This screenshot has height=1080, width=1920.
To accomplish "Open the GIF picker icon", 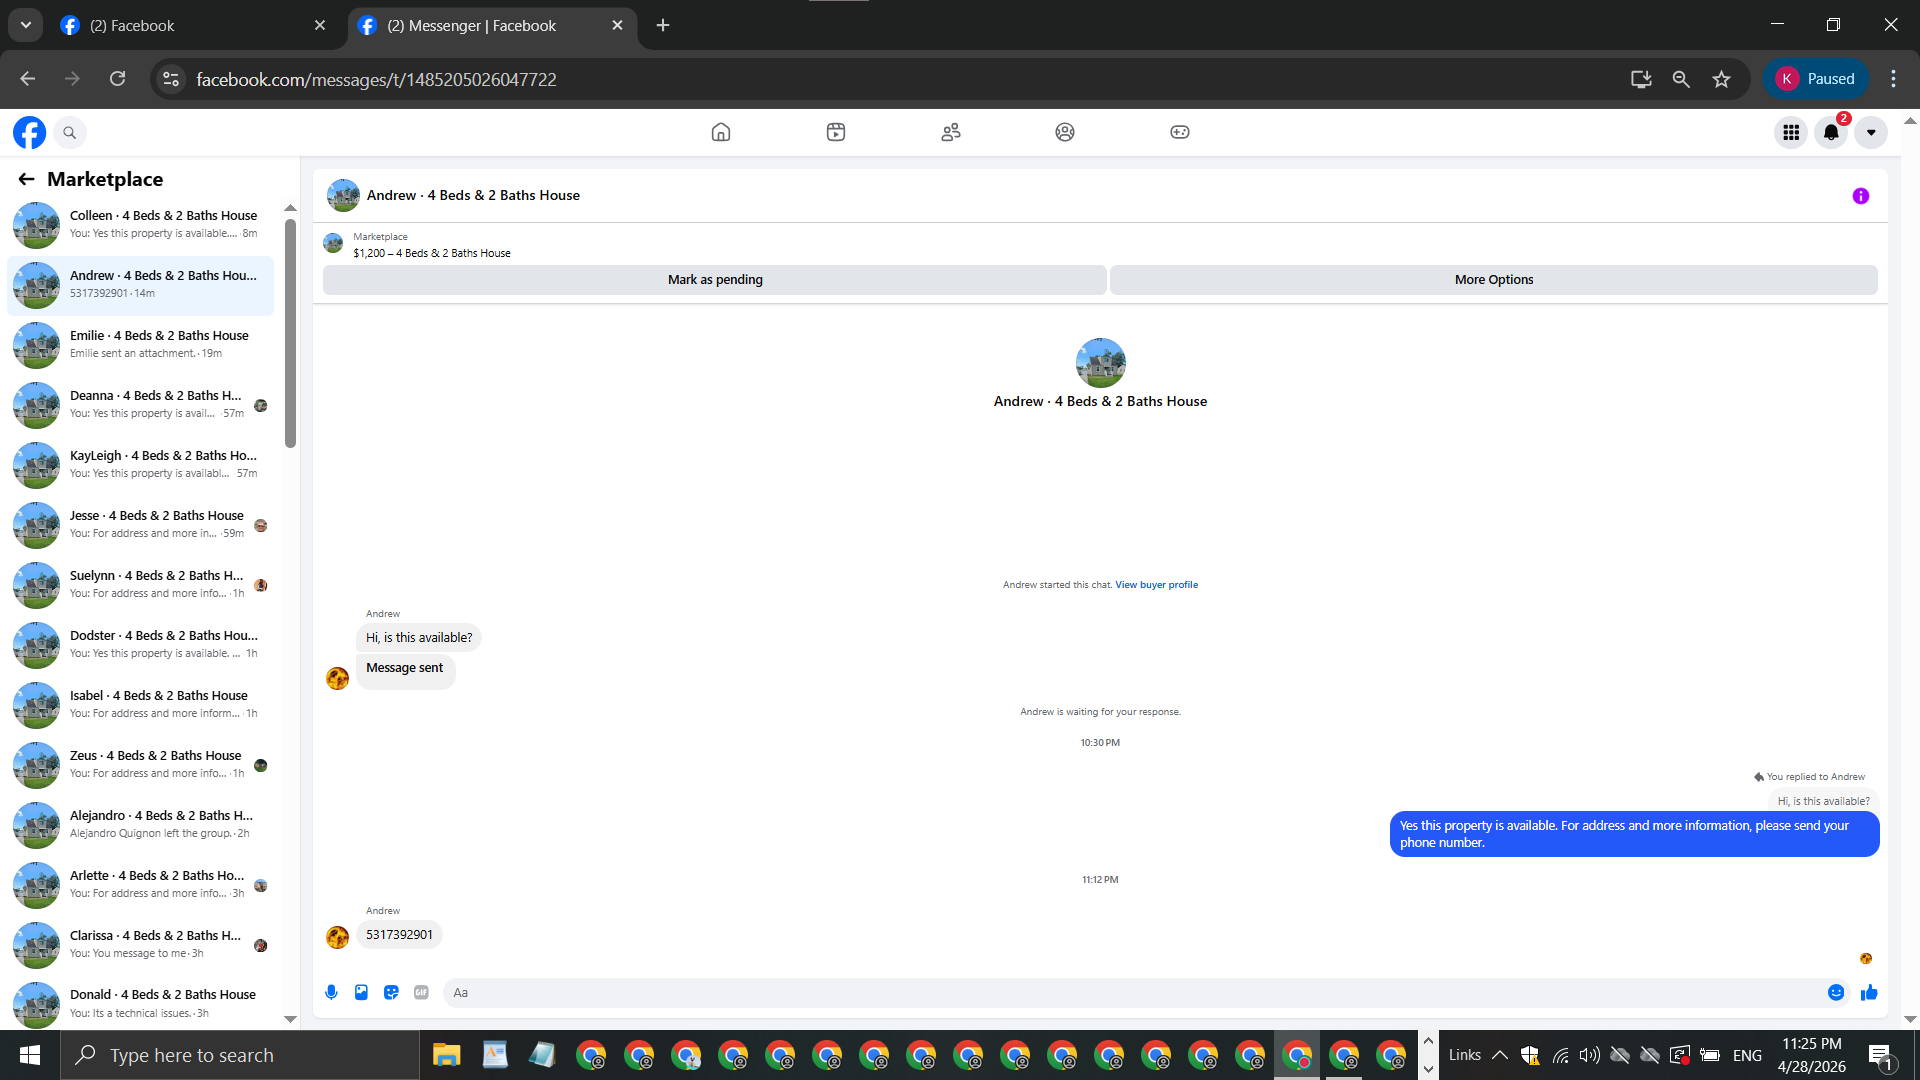I will point(421,992).
